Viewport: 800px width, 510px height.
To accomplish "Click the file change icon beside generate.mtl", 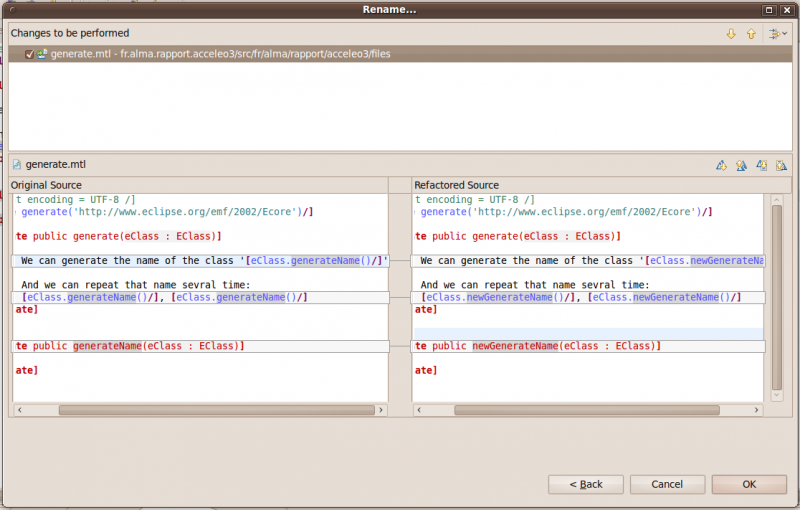I will [42, 54].
